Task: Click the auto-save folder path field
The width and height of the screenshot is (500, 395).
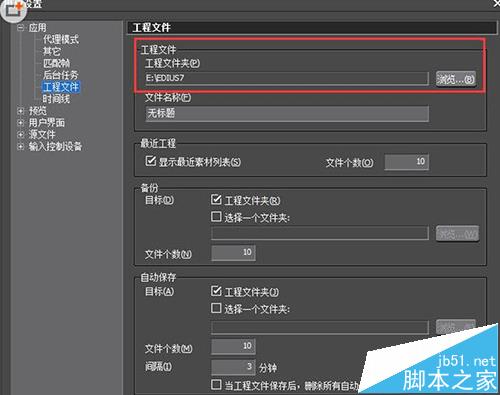Action: point(320,327)
